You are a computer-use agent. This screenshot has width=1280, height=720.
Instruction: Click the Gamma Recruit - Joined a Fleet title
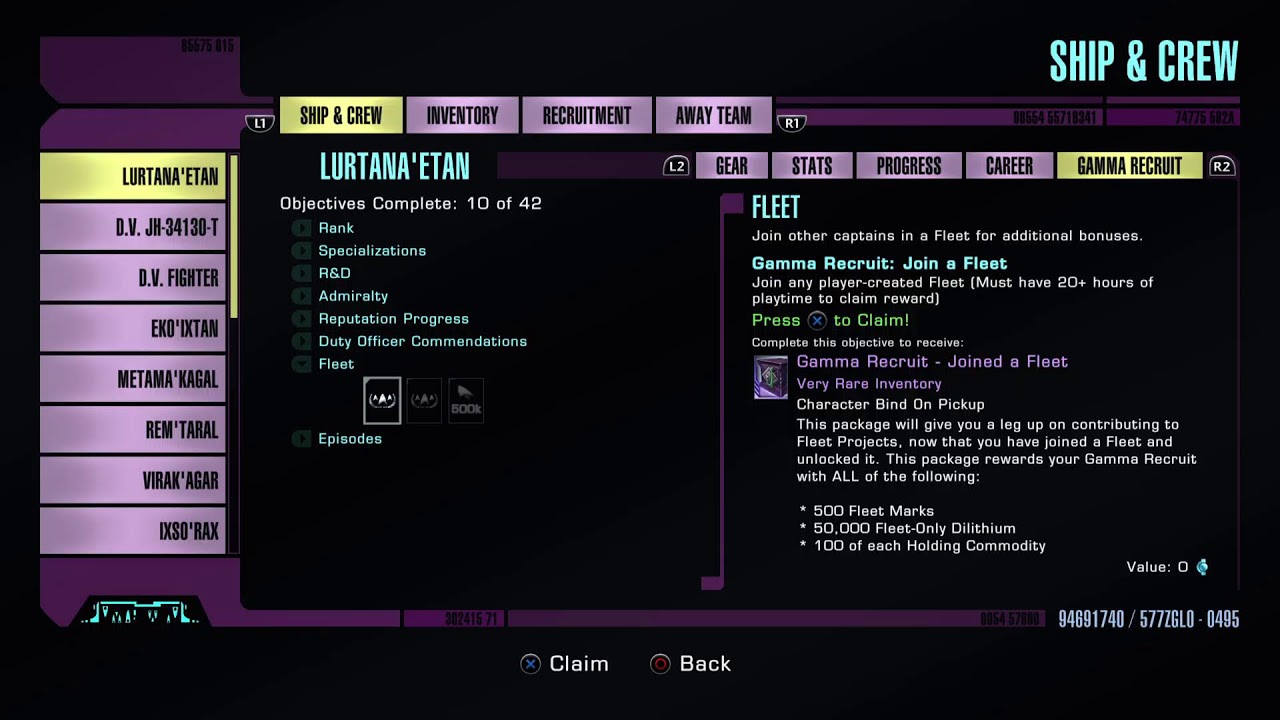tap(932, 362)
